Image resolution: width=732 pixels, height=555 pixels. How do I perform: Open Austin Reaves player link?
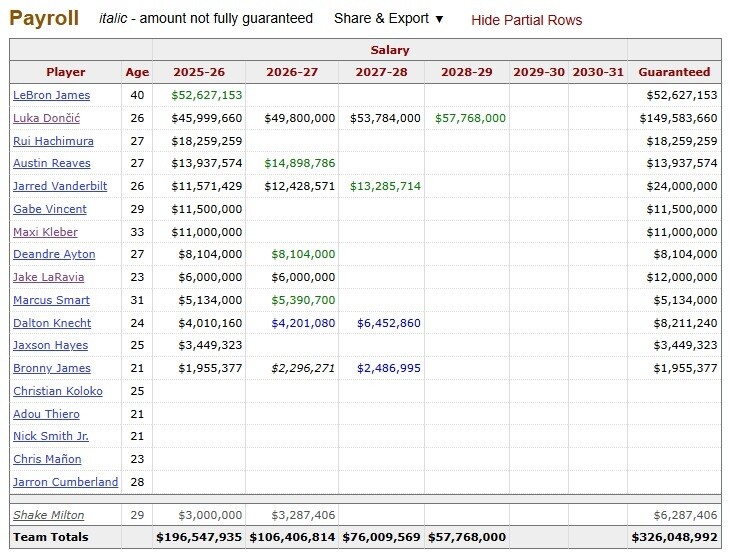(x=52, y=163)
